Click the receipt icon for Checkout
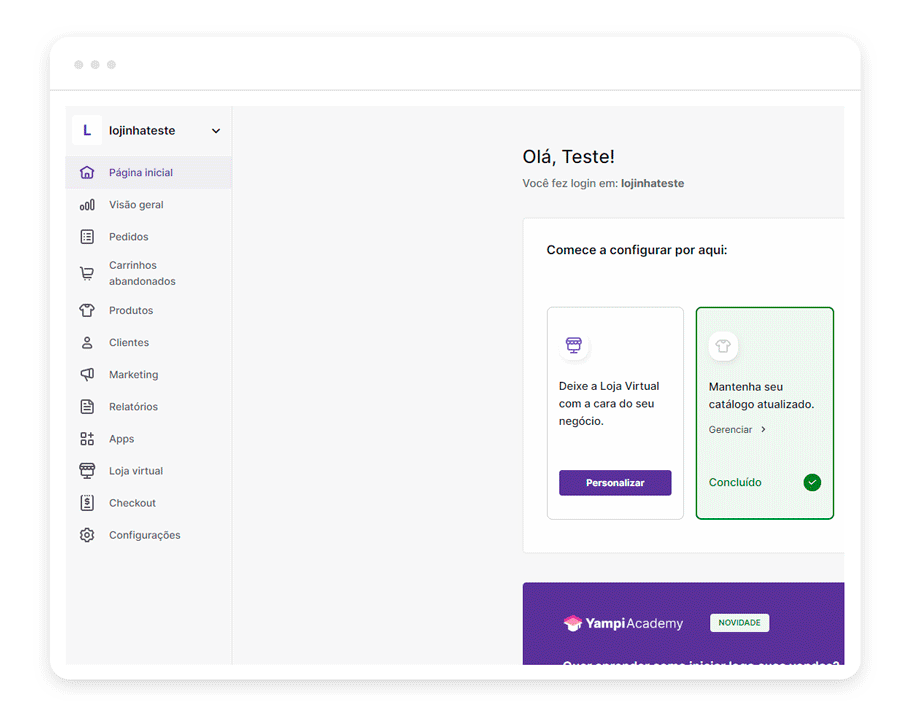Image resolution: width=920 pixels, height=717 pixels. point(87,503)
